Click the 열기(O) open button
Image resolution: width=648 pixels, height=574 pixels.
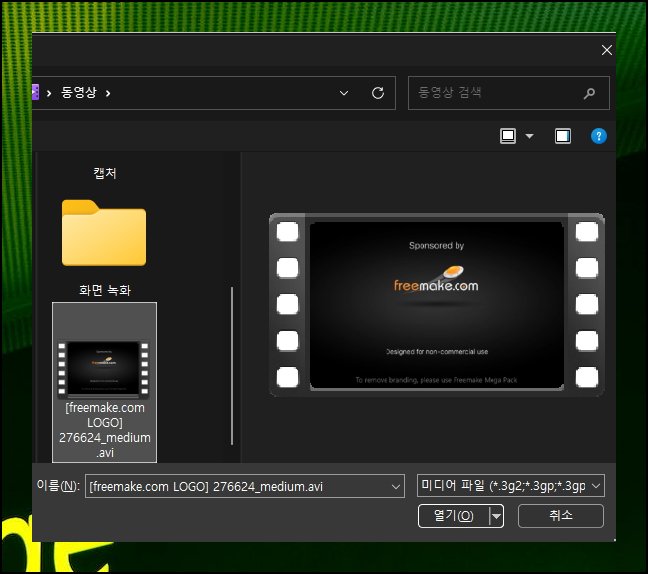click(x=453, y=516)
